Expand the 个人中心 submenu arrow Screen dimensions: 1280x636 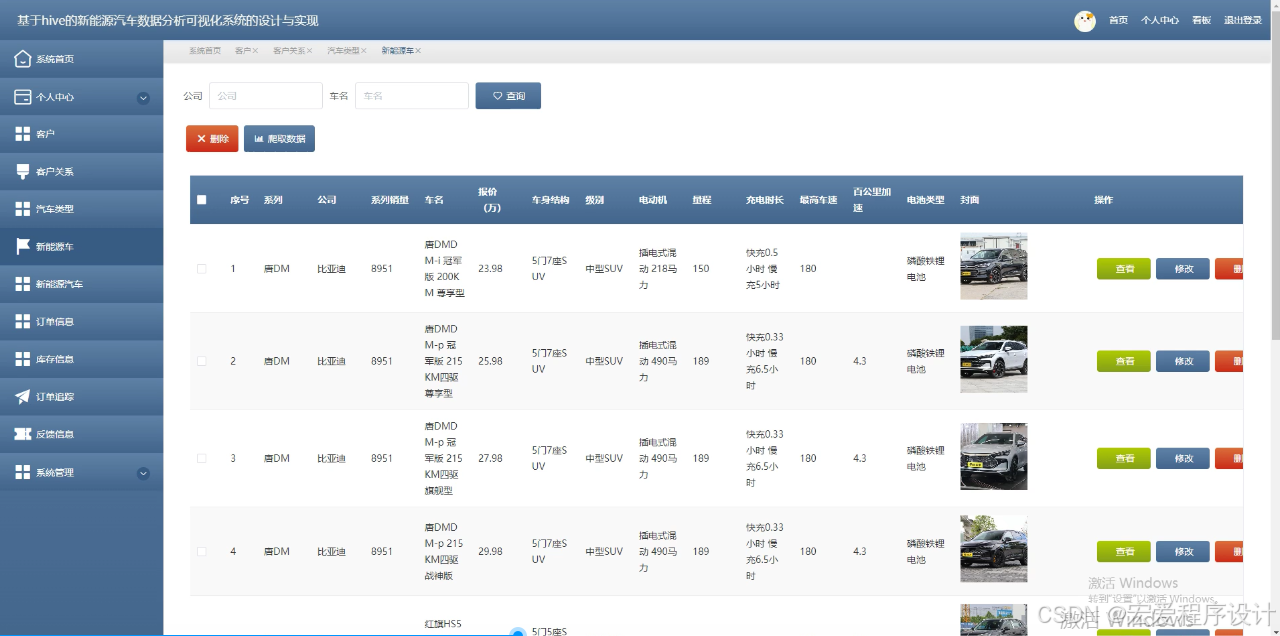coord(143,98)
